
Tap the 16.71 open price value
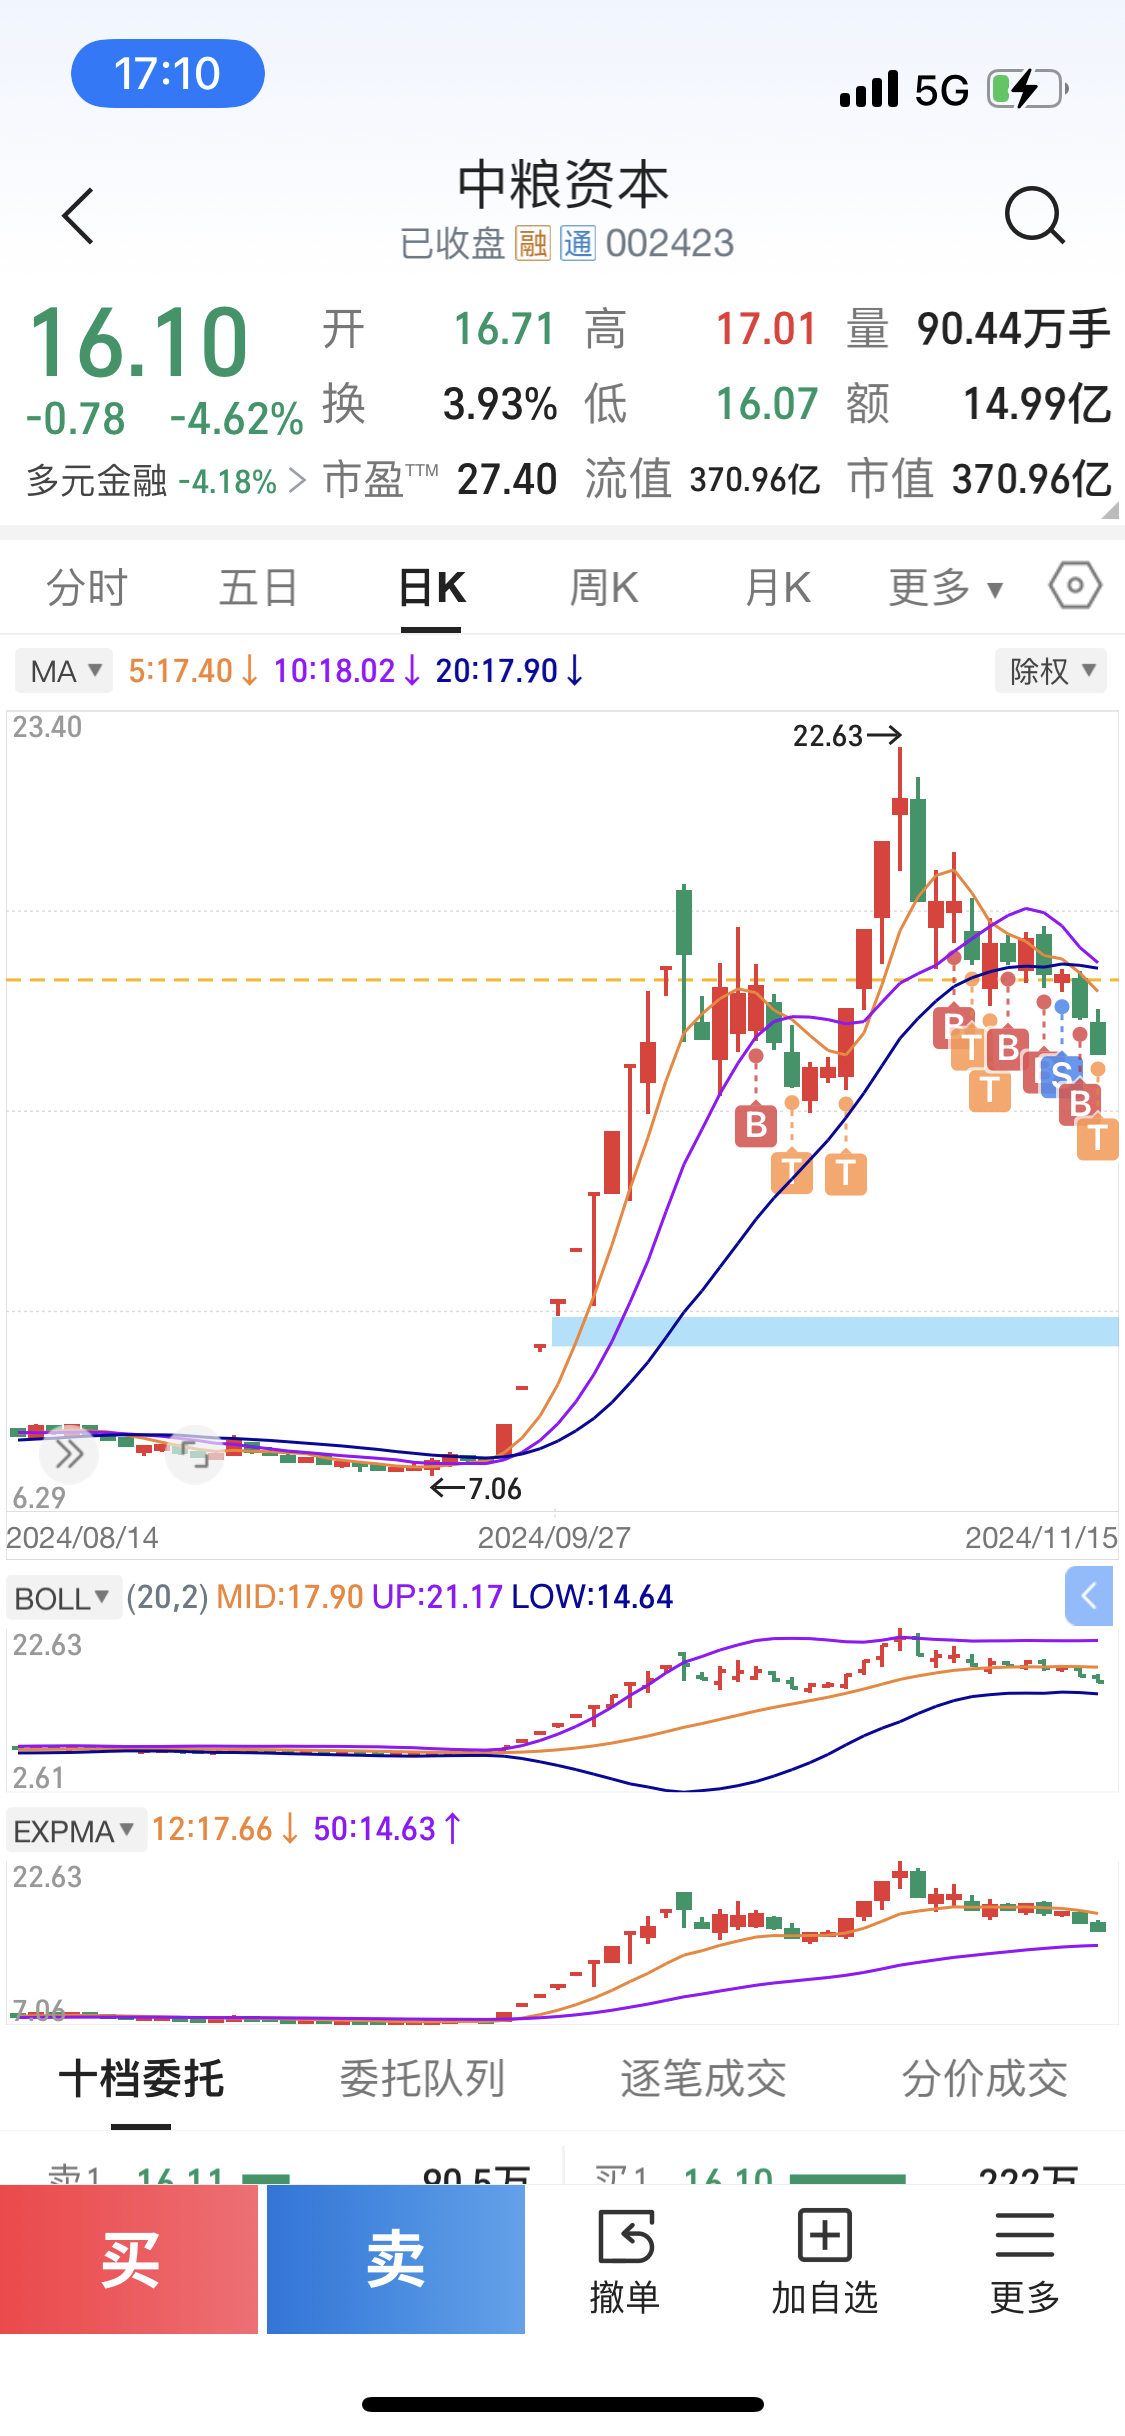(504, 330)
